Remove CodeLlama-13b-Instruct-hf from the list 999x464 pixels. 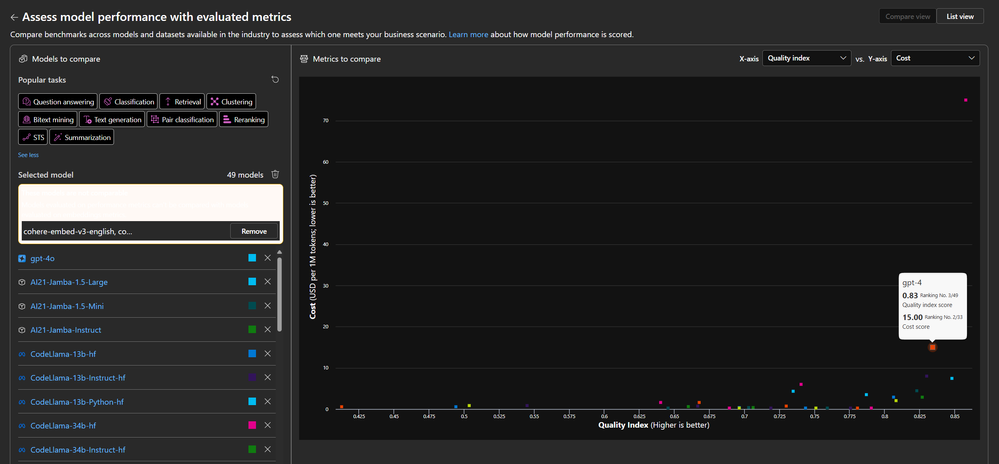[268, 377]
